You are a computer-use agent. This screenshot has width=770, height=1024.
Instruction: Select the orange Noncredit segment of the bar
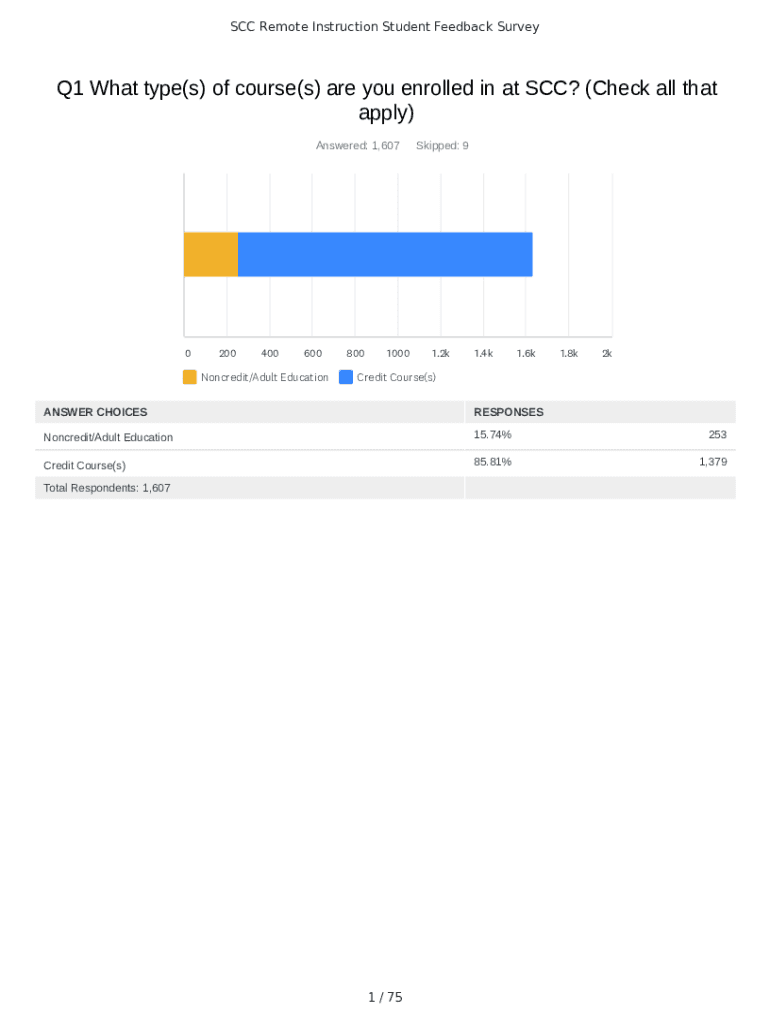pos(211,255)
